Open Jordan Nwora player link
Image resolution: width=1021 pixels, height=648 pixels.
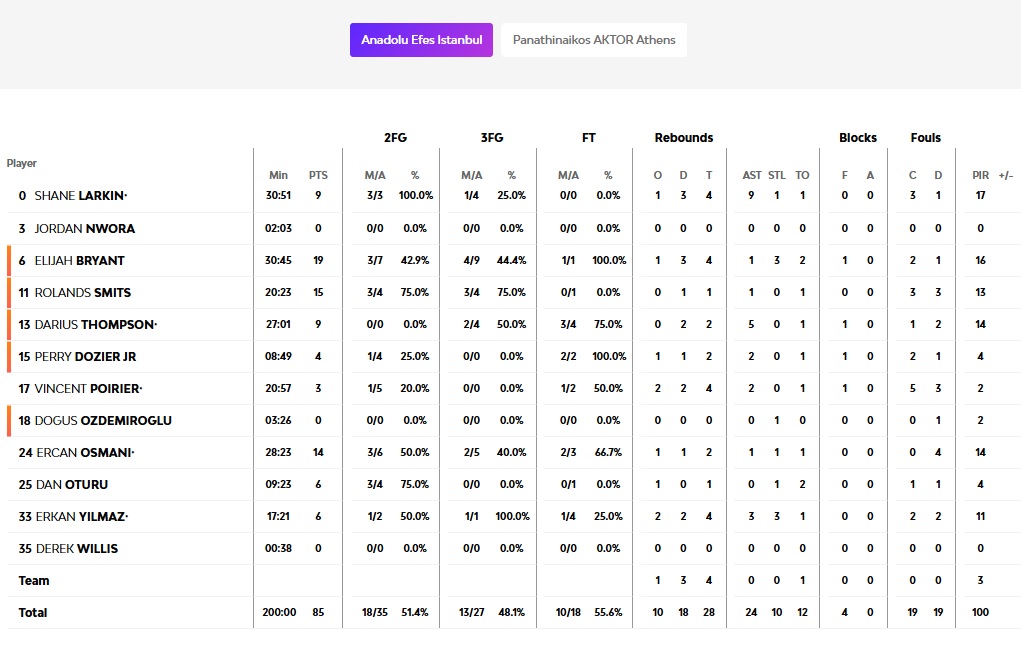coord(84,229)
